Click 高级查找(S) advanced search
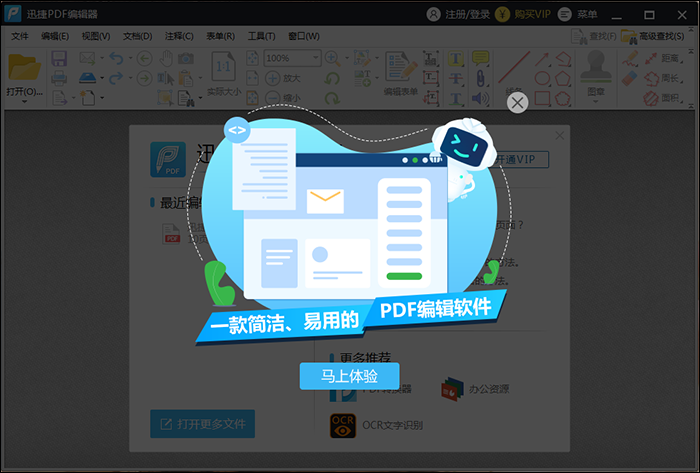Viewport: 700px width, 473px height. pos(653,36)
